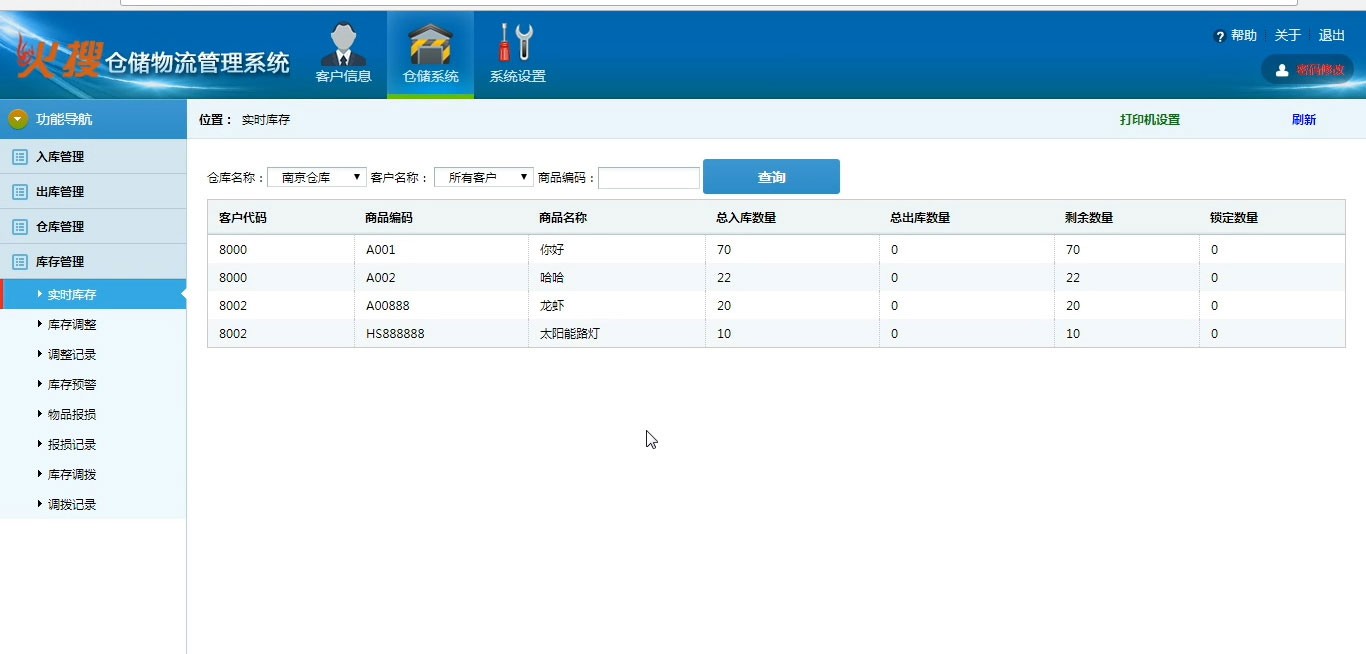Expand the 仓库管理 sidebar section
Image resolution: width=1366 pixels, height=654 pixels.
pos(60,227)
